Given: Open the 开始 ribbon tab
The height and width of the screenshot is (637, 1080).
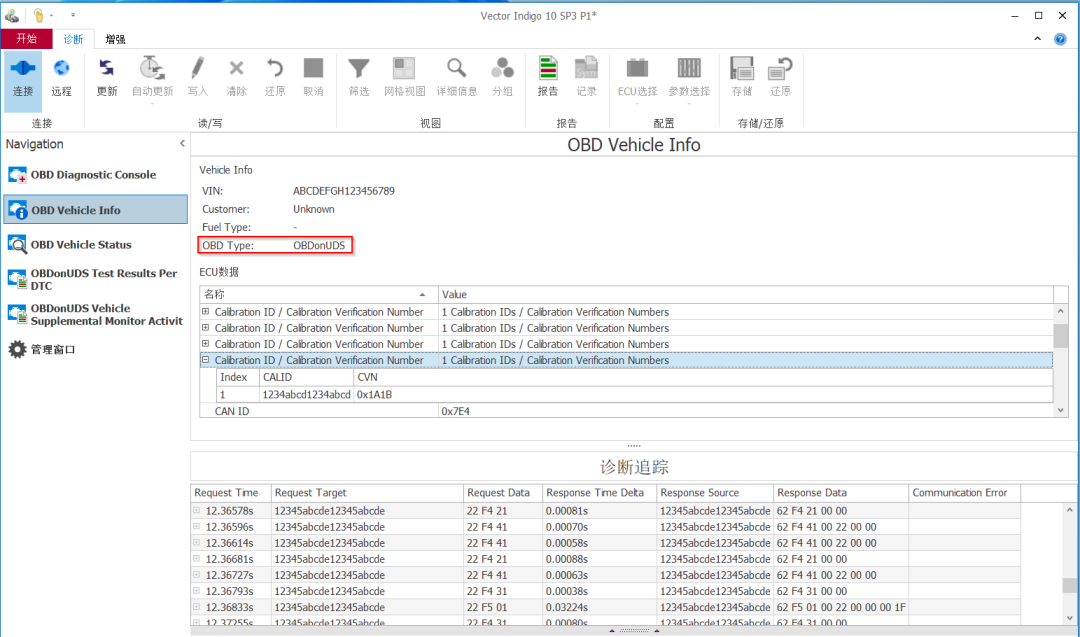Looking at the screenshot, I should tap(26, 38).
